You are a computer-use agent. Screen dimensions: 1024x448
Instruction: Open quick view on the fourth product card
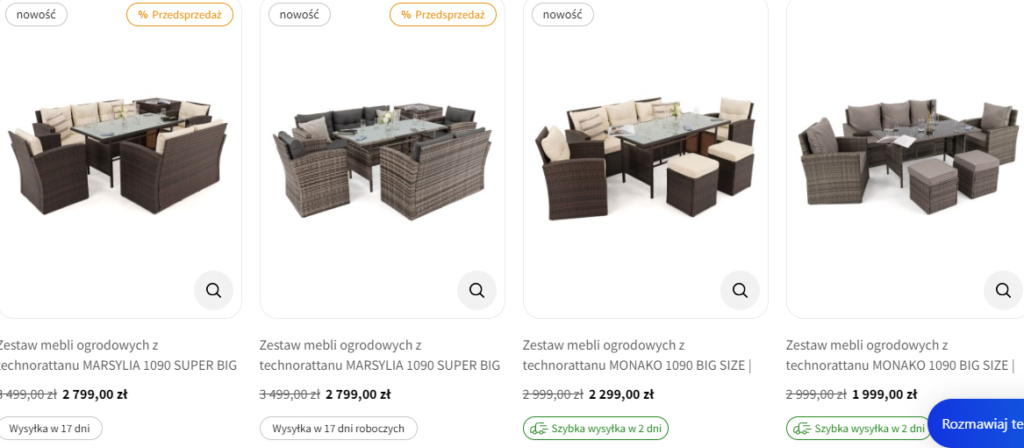[1003, 290]
